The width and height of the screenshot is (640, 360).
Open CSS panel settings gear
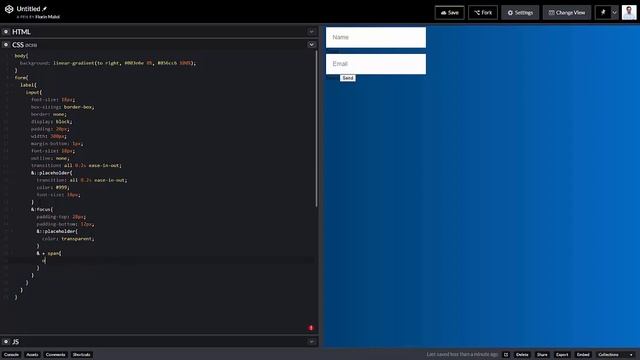pos(6,44)
